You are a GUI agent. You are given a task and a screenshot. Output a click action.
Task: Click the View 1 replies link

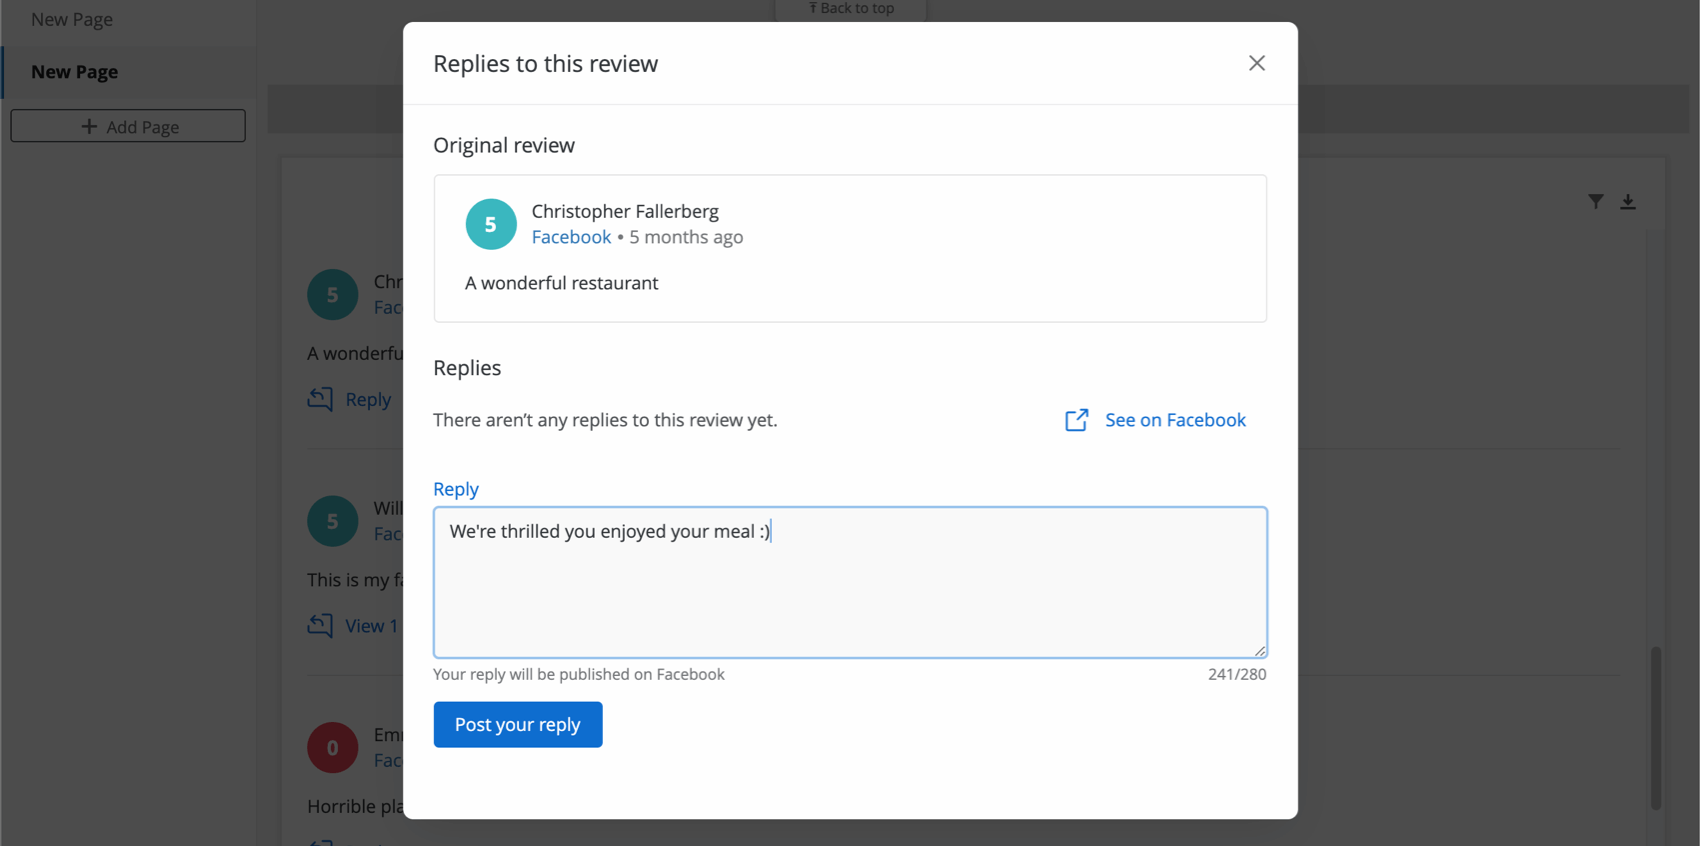click(x=371, y=626)
